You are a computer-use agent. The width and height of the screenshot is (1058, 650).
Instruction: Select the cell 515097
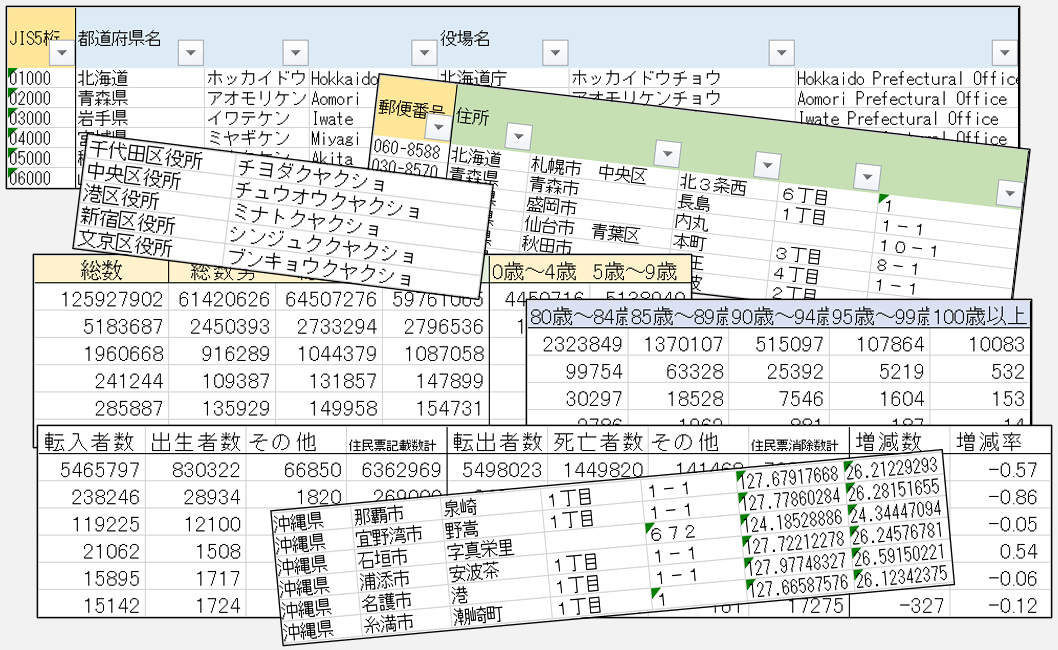[789, 344]
